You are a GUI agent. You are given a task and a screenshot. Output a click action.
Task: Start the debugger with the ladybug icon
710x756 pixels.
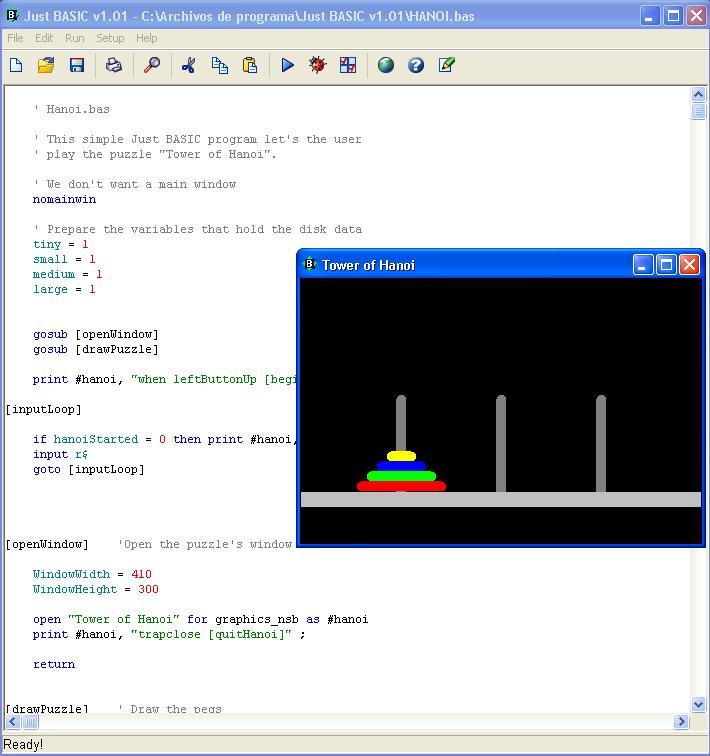318,65
